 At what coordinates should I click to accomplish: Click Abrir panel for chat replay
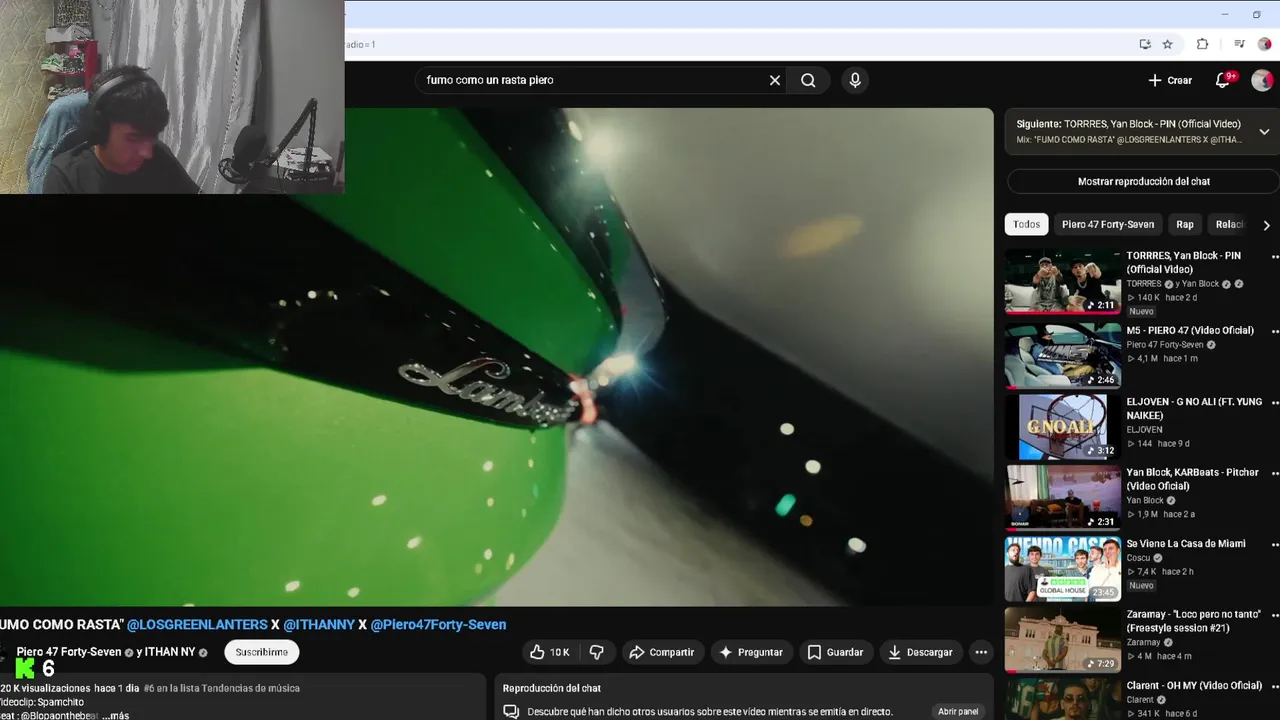click(x=957, y=711)
